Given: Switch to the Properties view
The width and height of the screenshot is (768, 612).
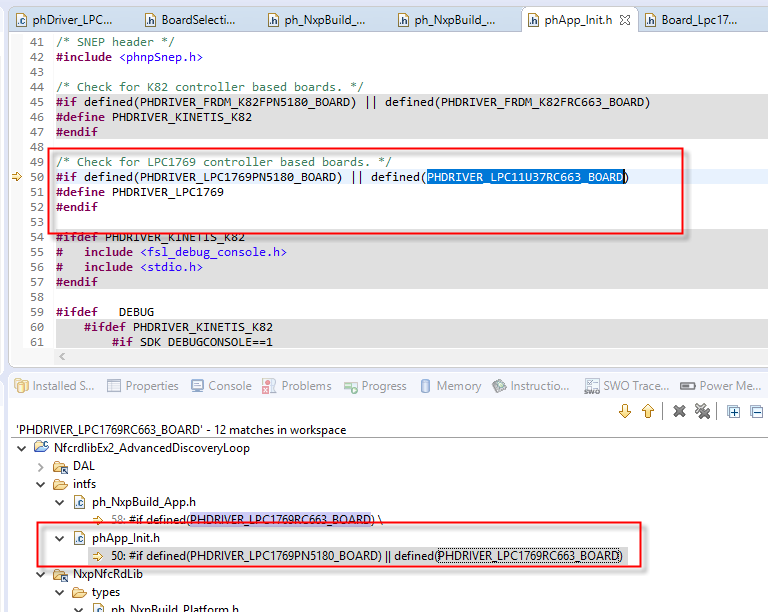Looking at the screenshot, I should (x=143, y=386).
